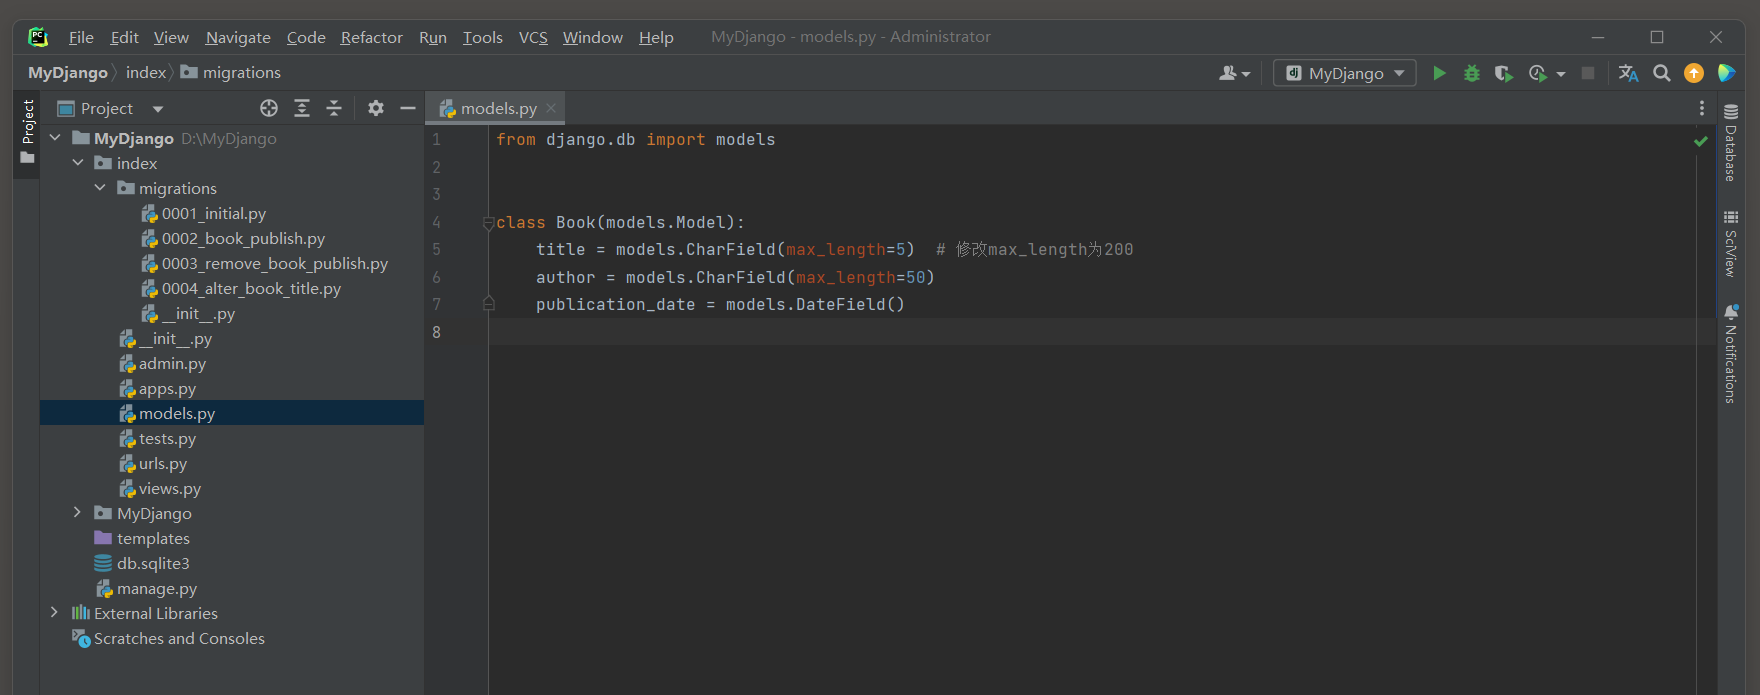The width and height of the screenshot is (1760, 695).
Task: Close the models.py editor tab
Action: pyautogui.click(x=551, y=108)
